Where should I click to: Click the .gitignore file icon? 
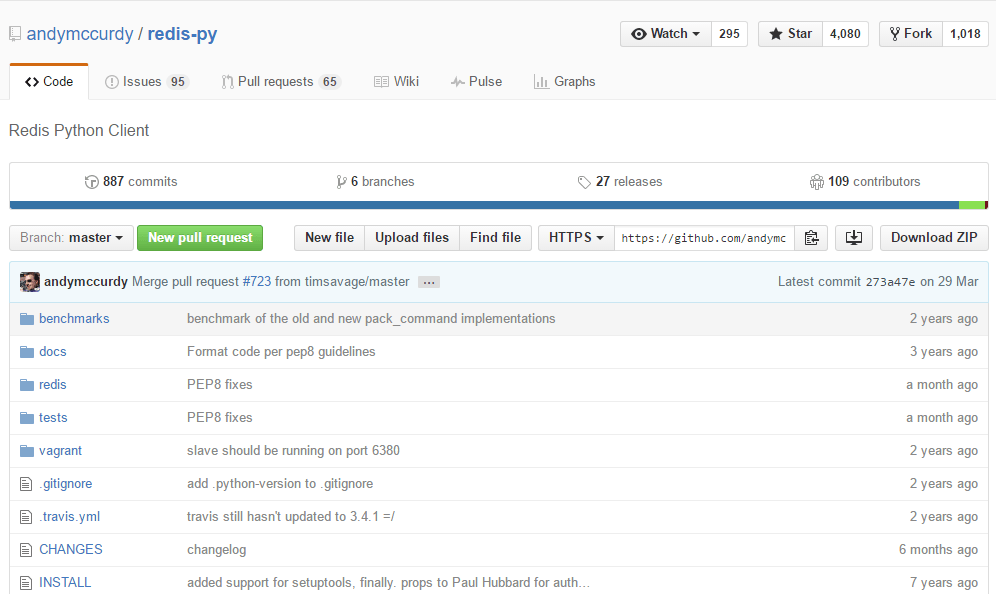tap(26, 484)
